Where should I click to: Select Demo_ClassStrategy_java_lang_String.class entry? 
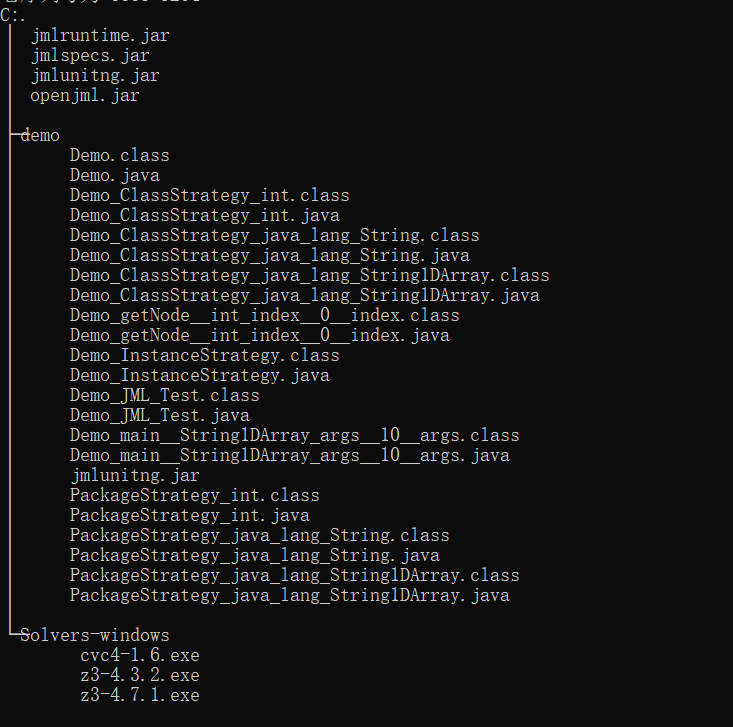[x=274, y=235]
